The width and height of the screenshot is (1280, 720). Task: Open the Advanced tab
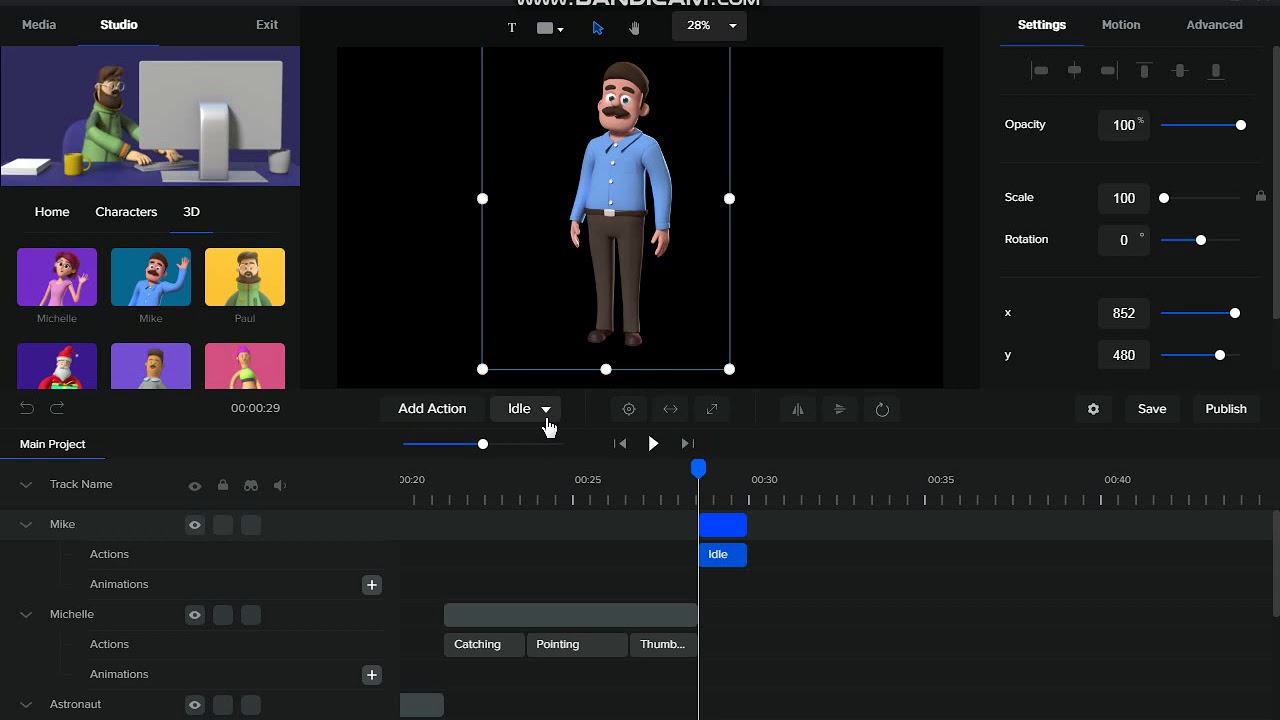tap(1214, 24)
